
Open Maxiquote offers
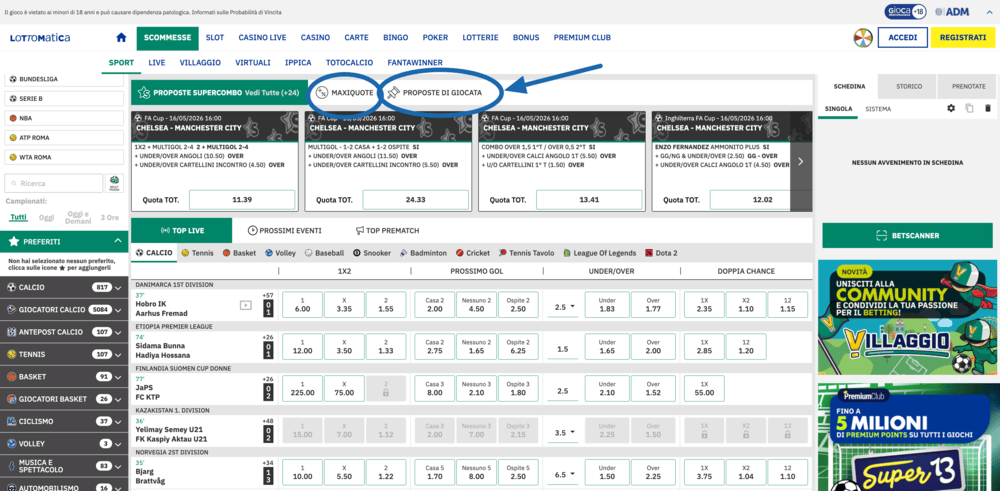click(345, 92)
